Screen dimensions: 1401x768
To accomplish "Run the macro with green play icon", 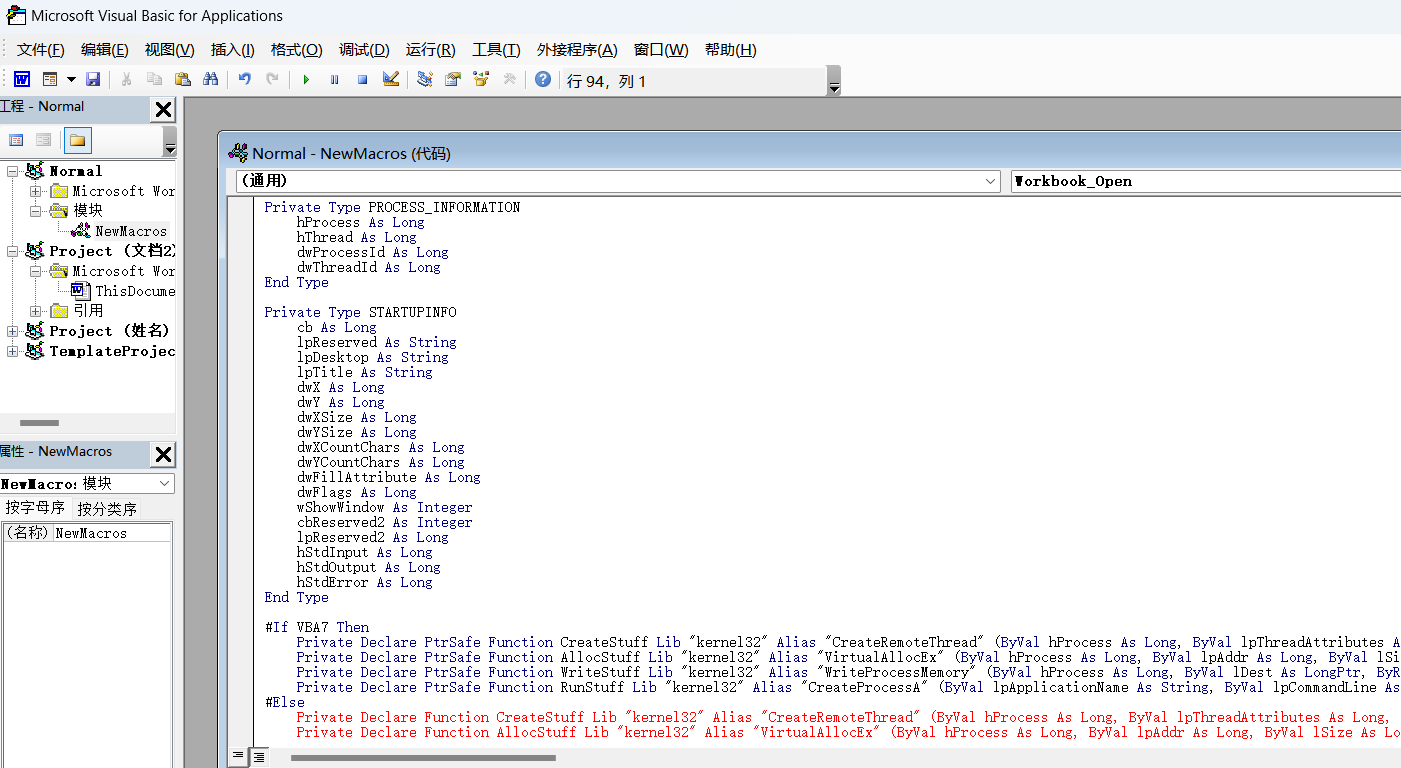I will (x=306, y=79).
